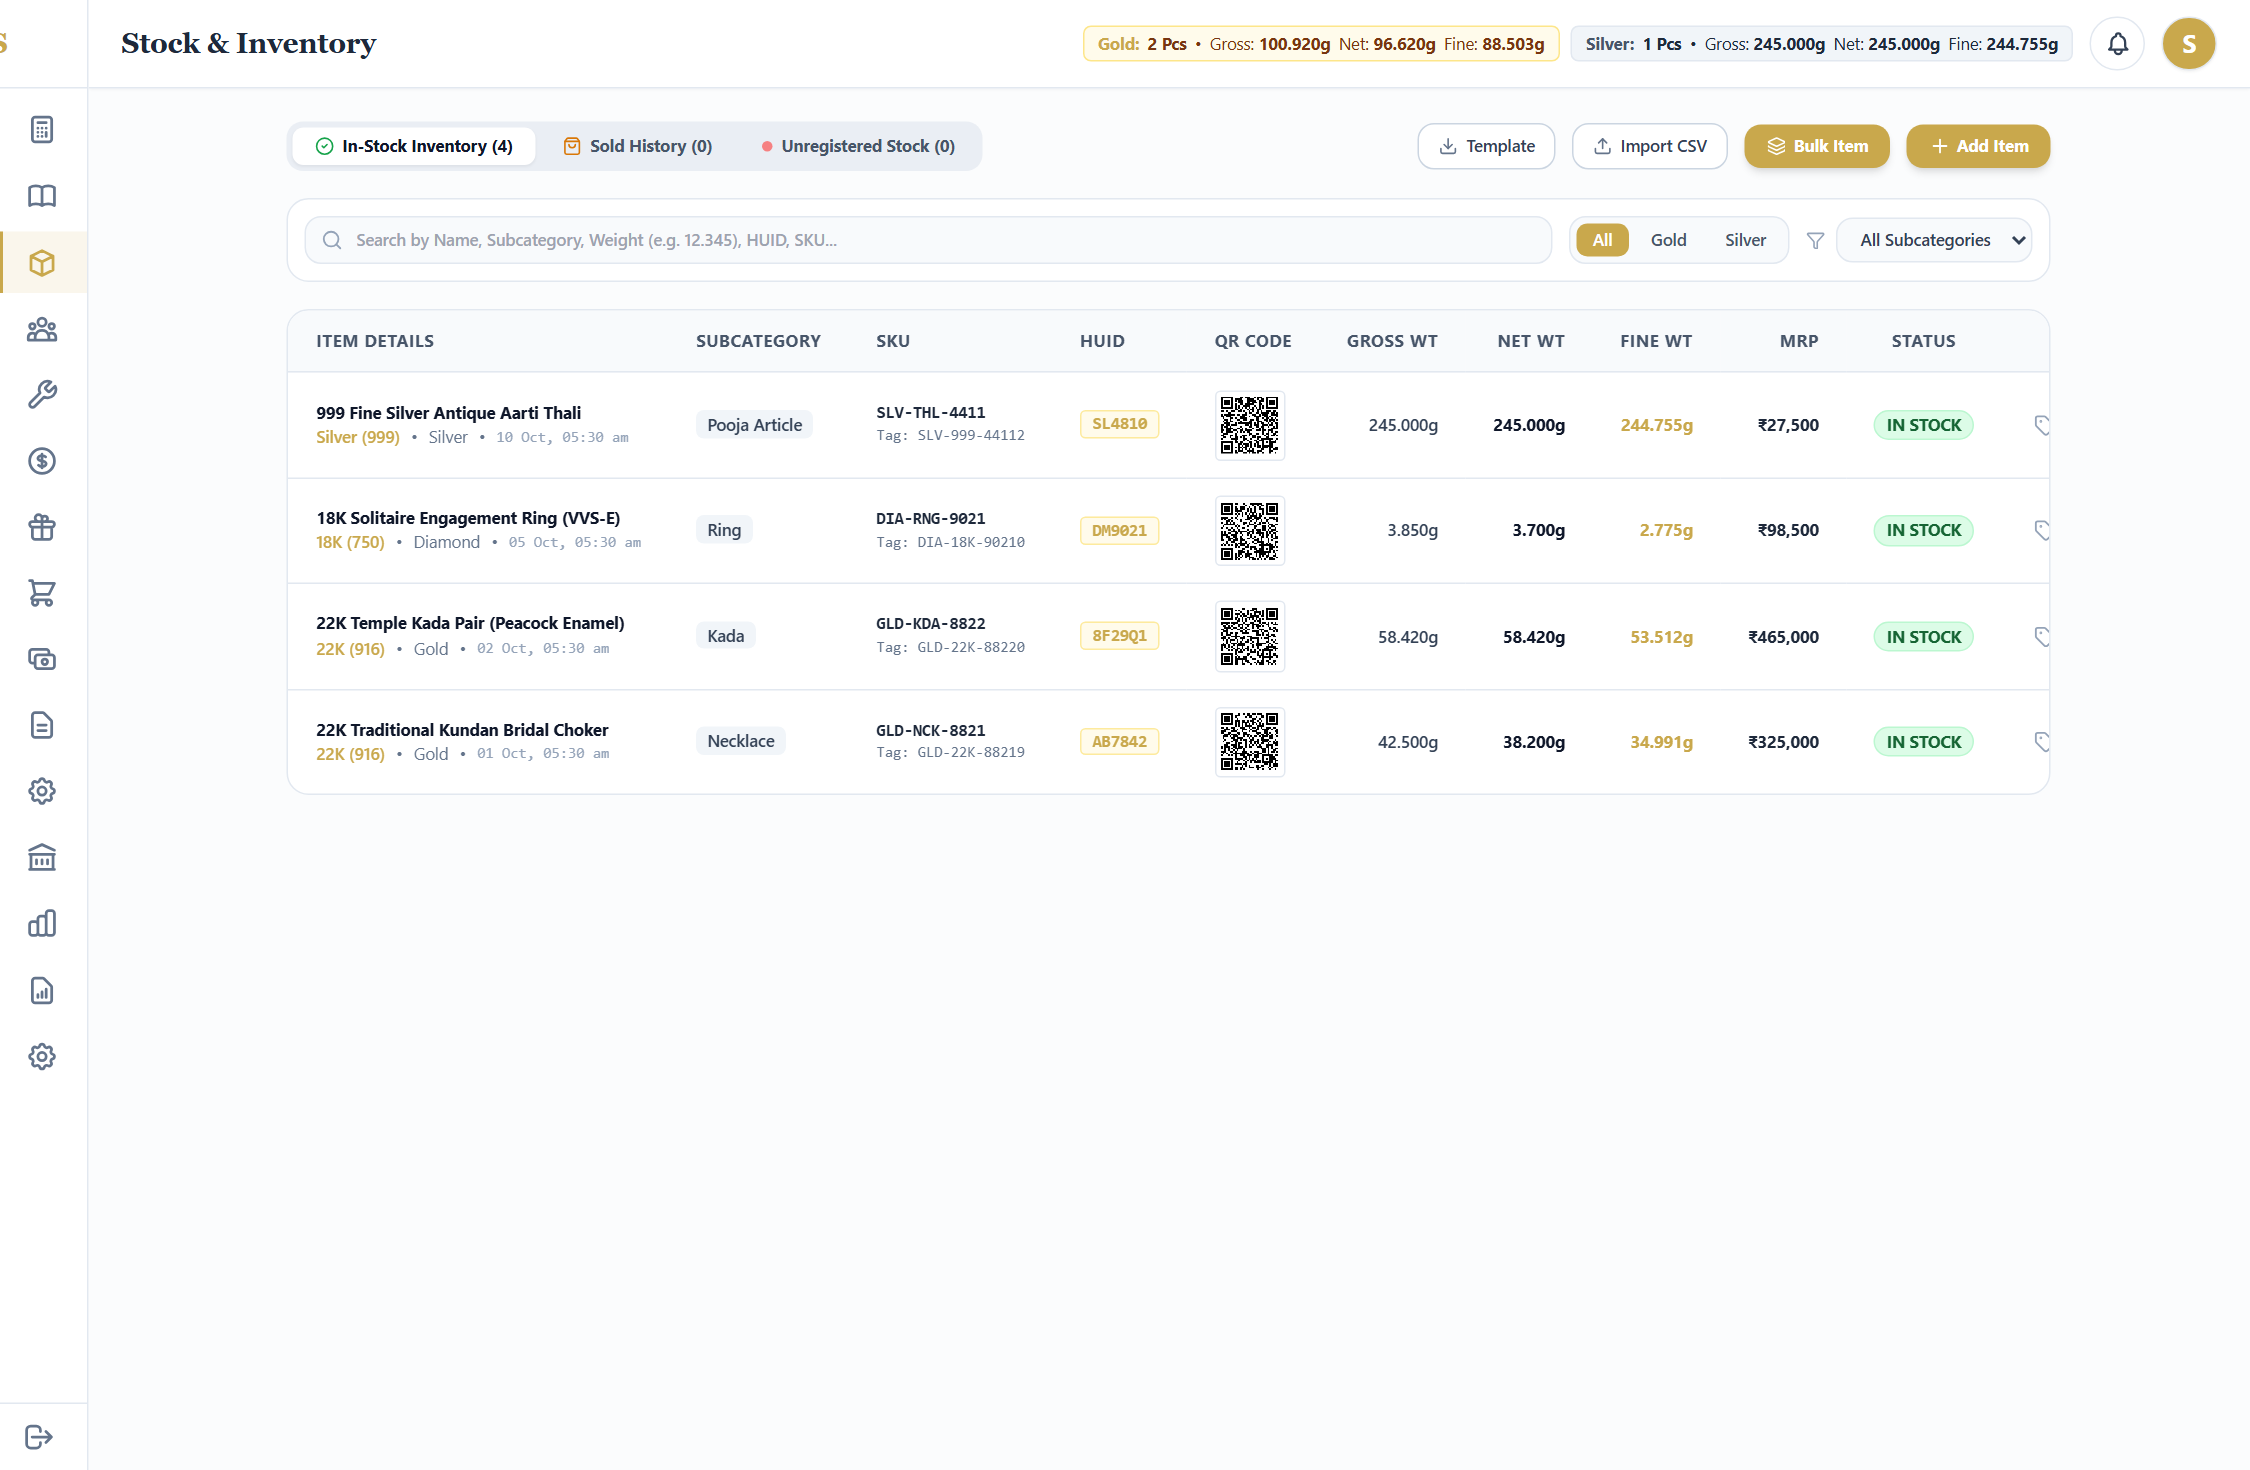Viewport: 2250px width, 1470px height.
Task: Open the report file-chart sidebar icon
Action: coord(42,990)
